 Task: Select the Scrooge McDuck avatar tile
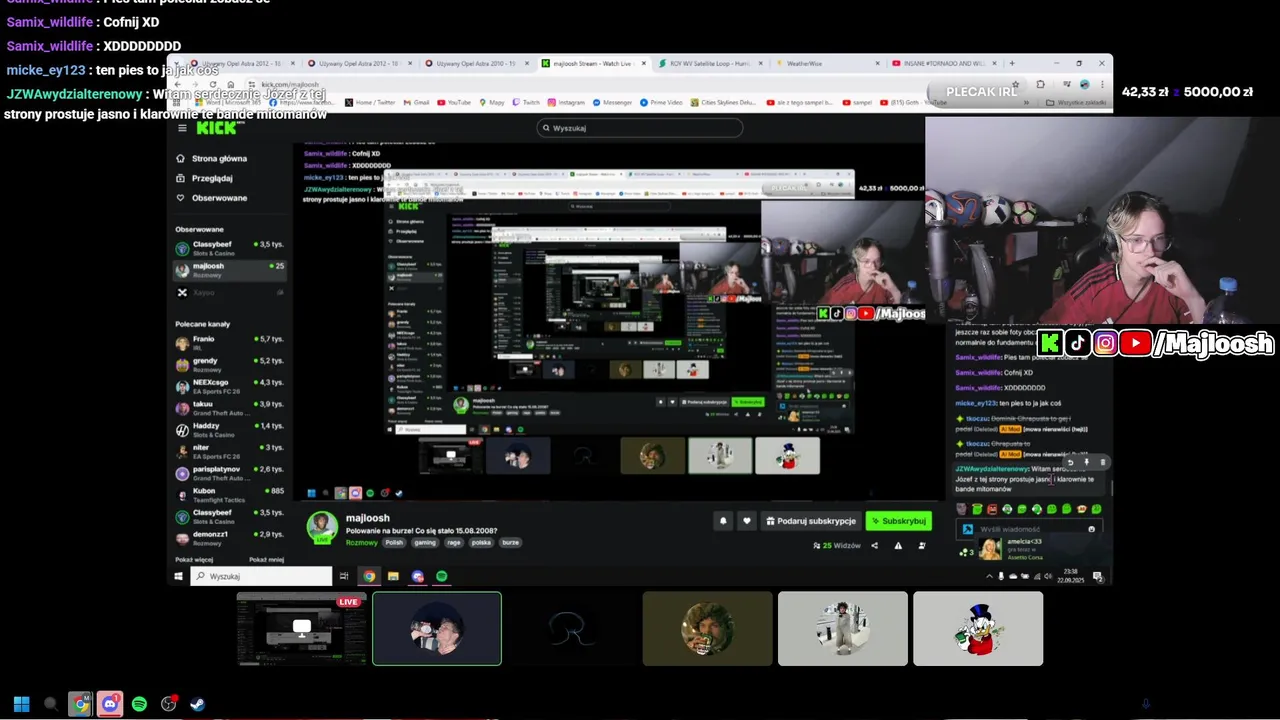(x=978, y=628)
